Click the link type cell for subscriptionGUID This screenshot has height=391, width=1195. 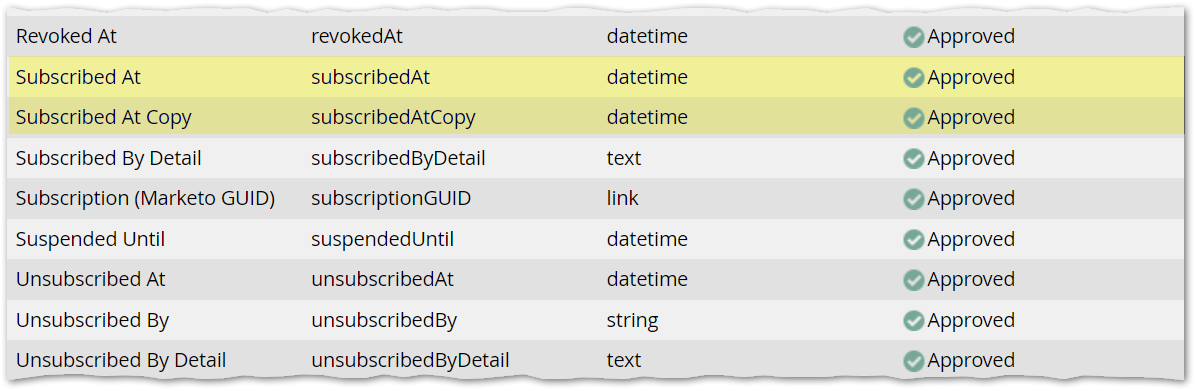pyautogui.click(x=623, y=199)
